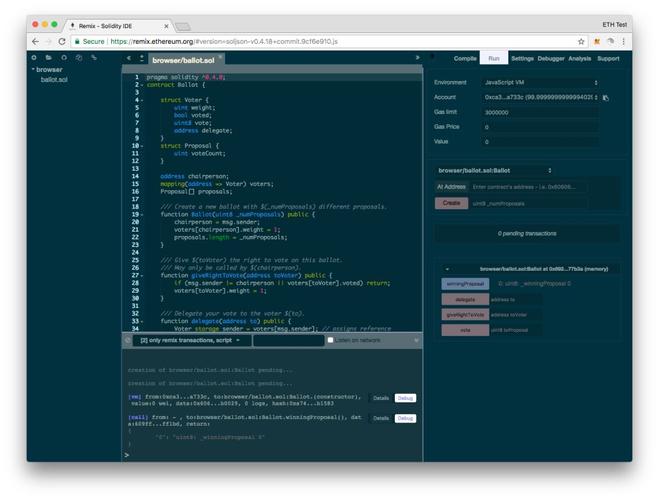Switch to the Compile tab

465,58
